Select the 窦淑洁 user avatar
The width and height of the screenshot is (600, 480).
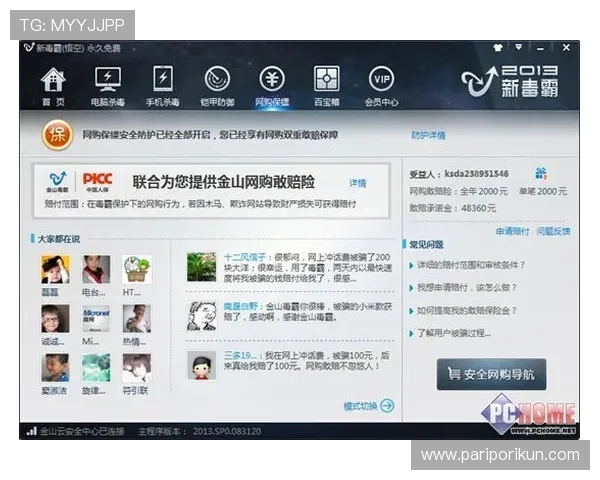point(55,368)
